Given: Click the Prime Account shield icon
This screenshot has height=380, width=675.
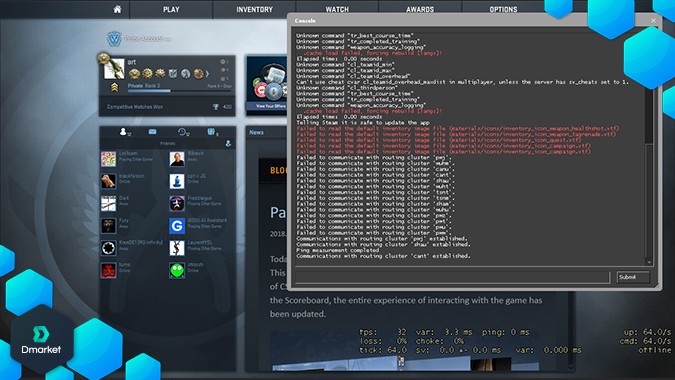Looking at the screenshot, I should (114, 39).
